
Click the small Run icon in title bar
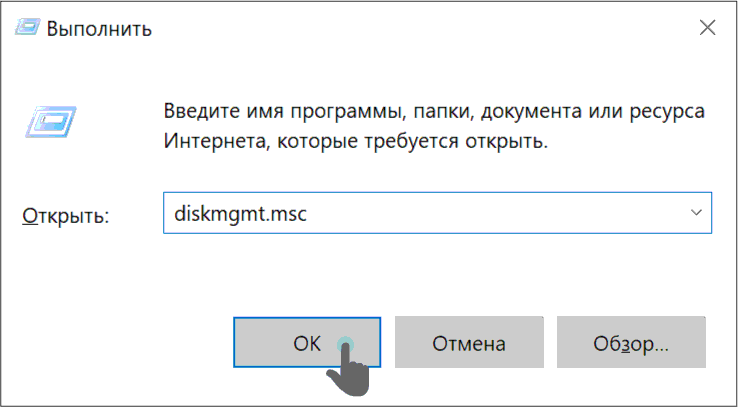[x=28, y=28]
